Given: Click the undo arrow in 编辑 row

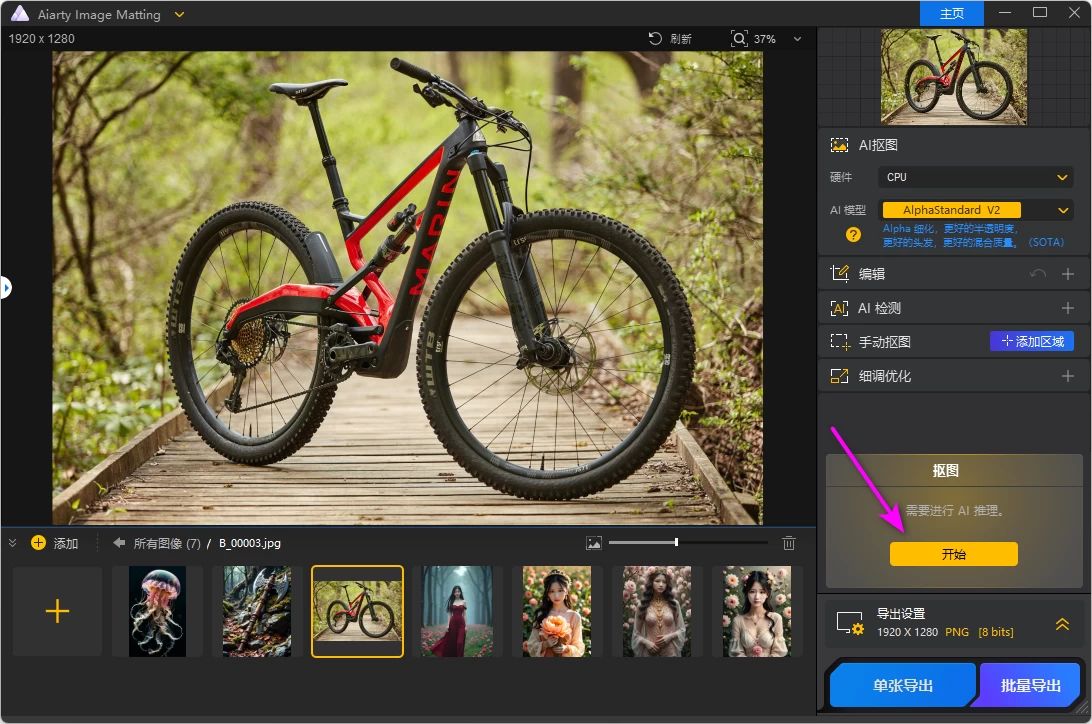Looking at the screenshot, I should (1038, 274).
